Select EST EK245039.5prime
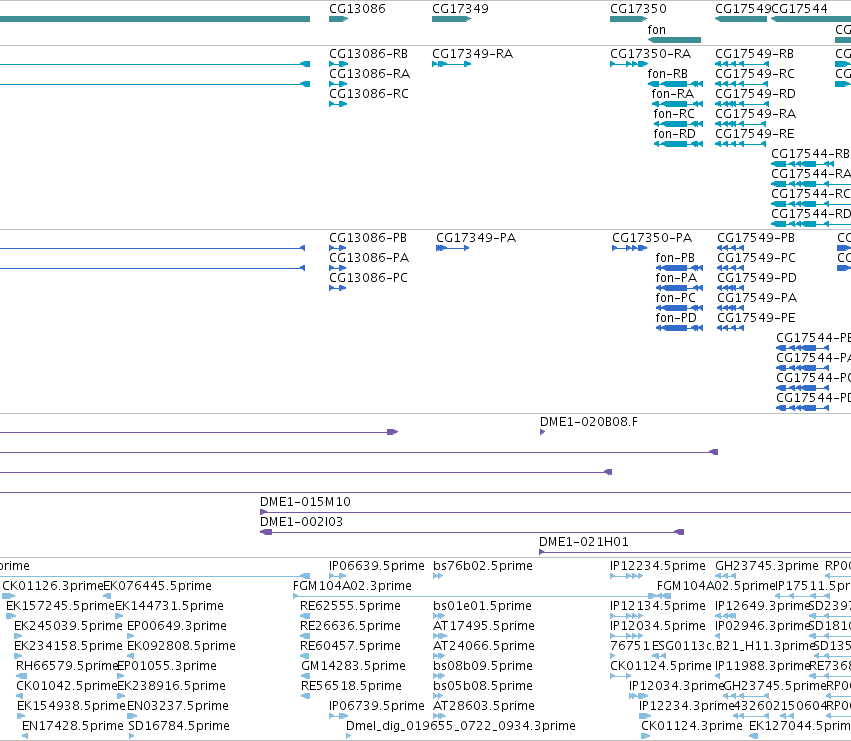The width and height of the screenshot is (851, 741). tap(68, 626)
